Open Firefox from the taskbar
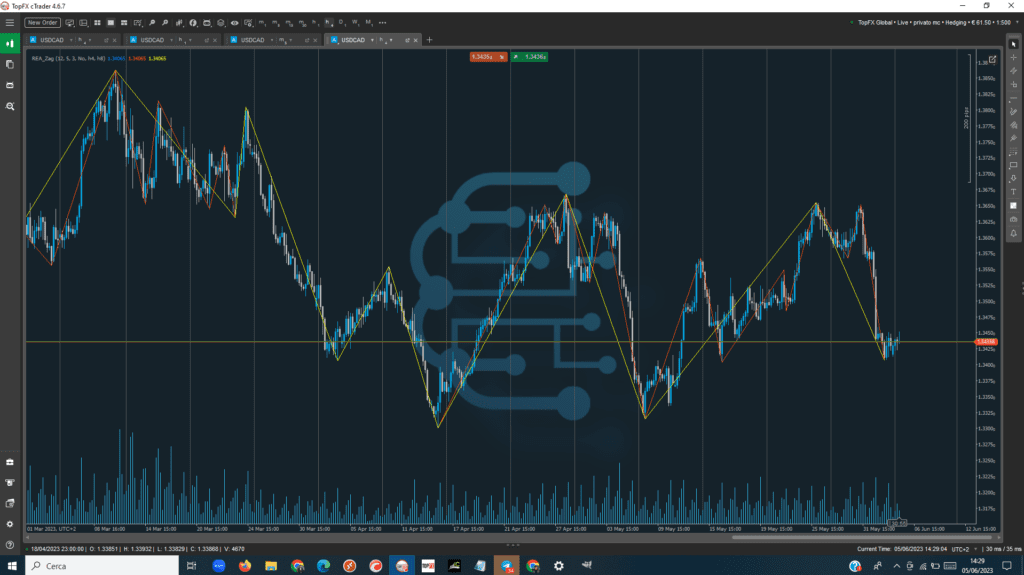 [245, 566]
